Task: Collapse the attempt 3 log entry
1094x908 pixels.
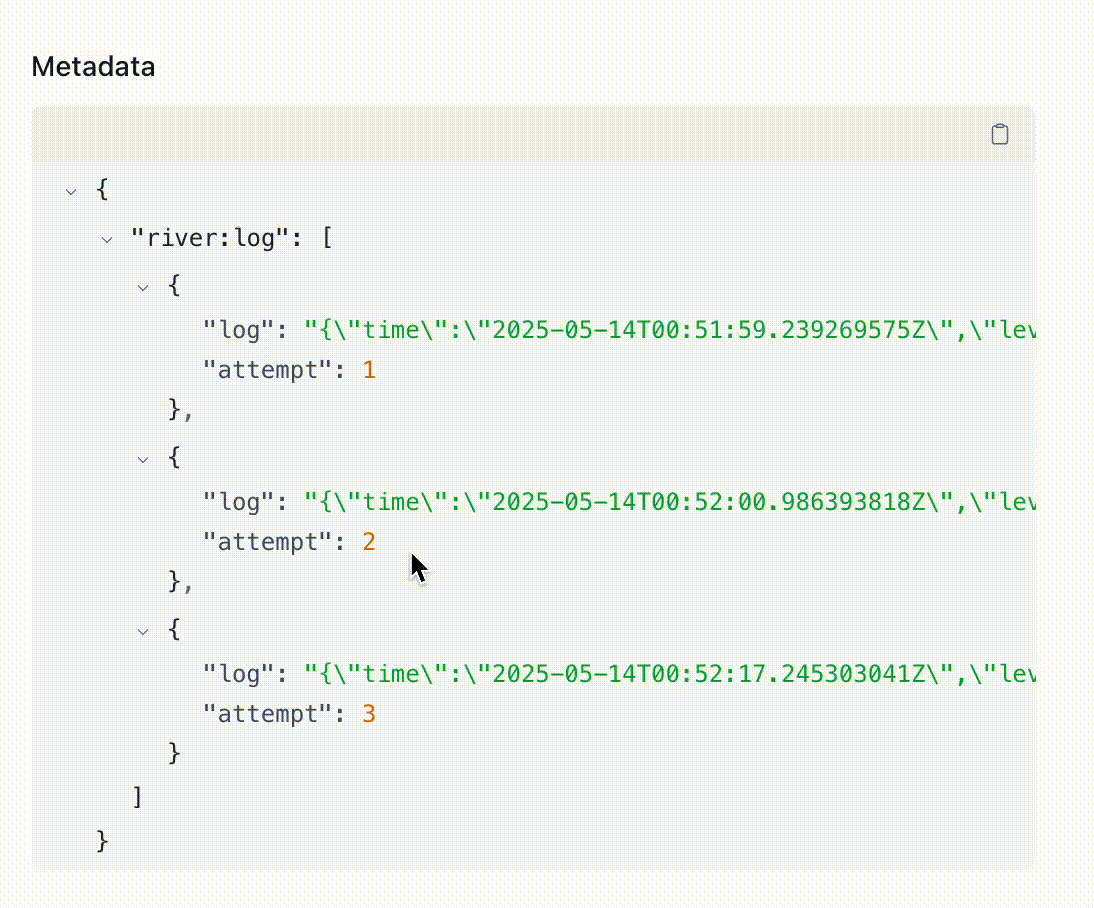Action: point(143,631)
